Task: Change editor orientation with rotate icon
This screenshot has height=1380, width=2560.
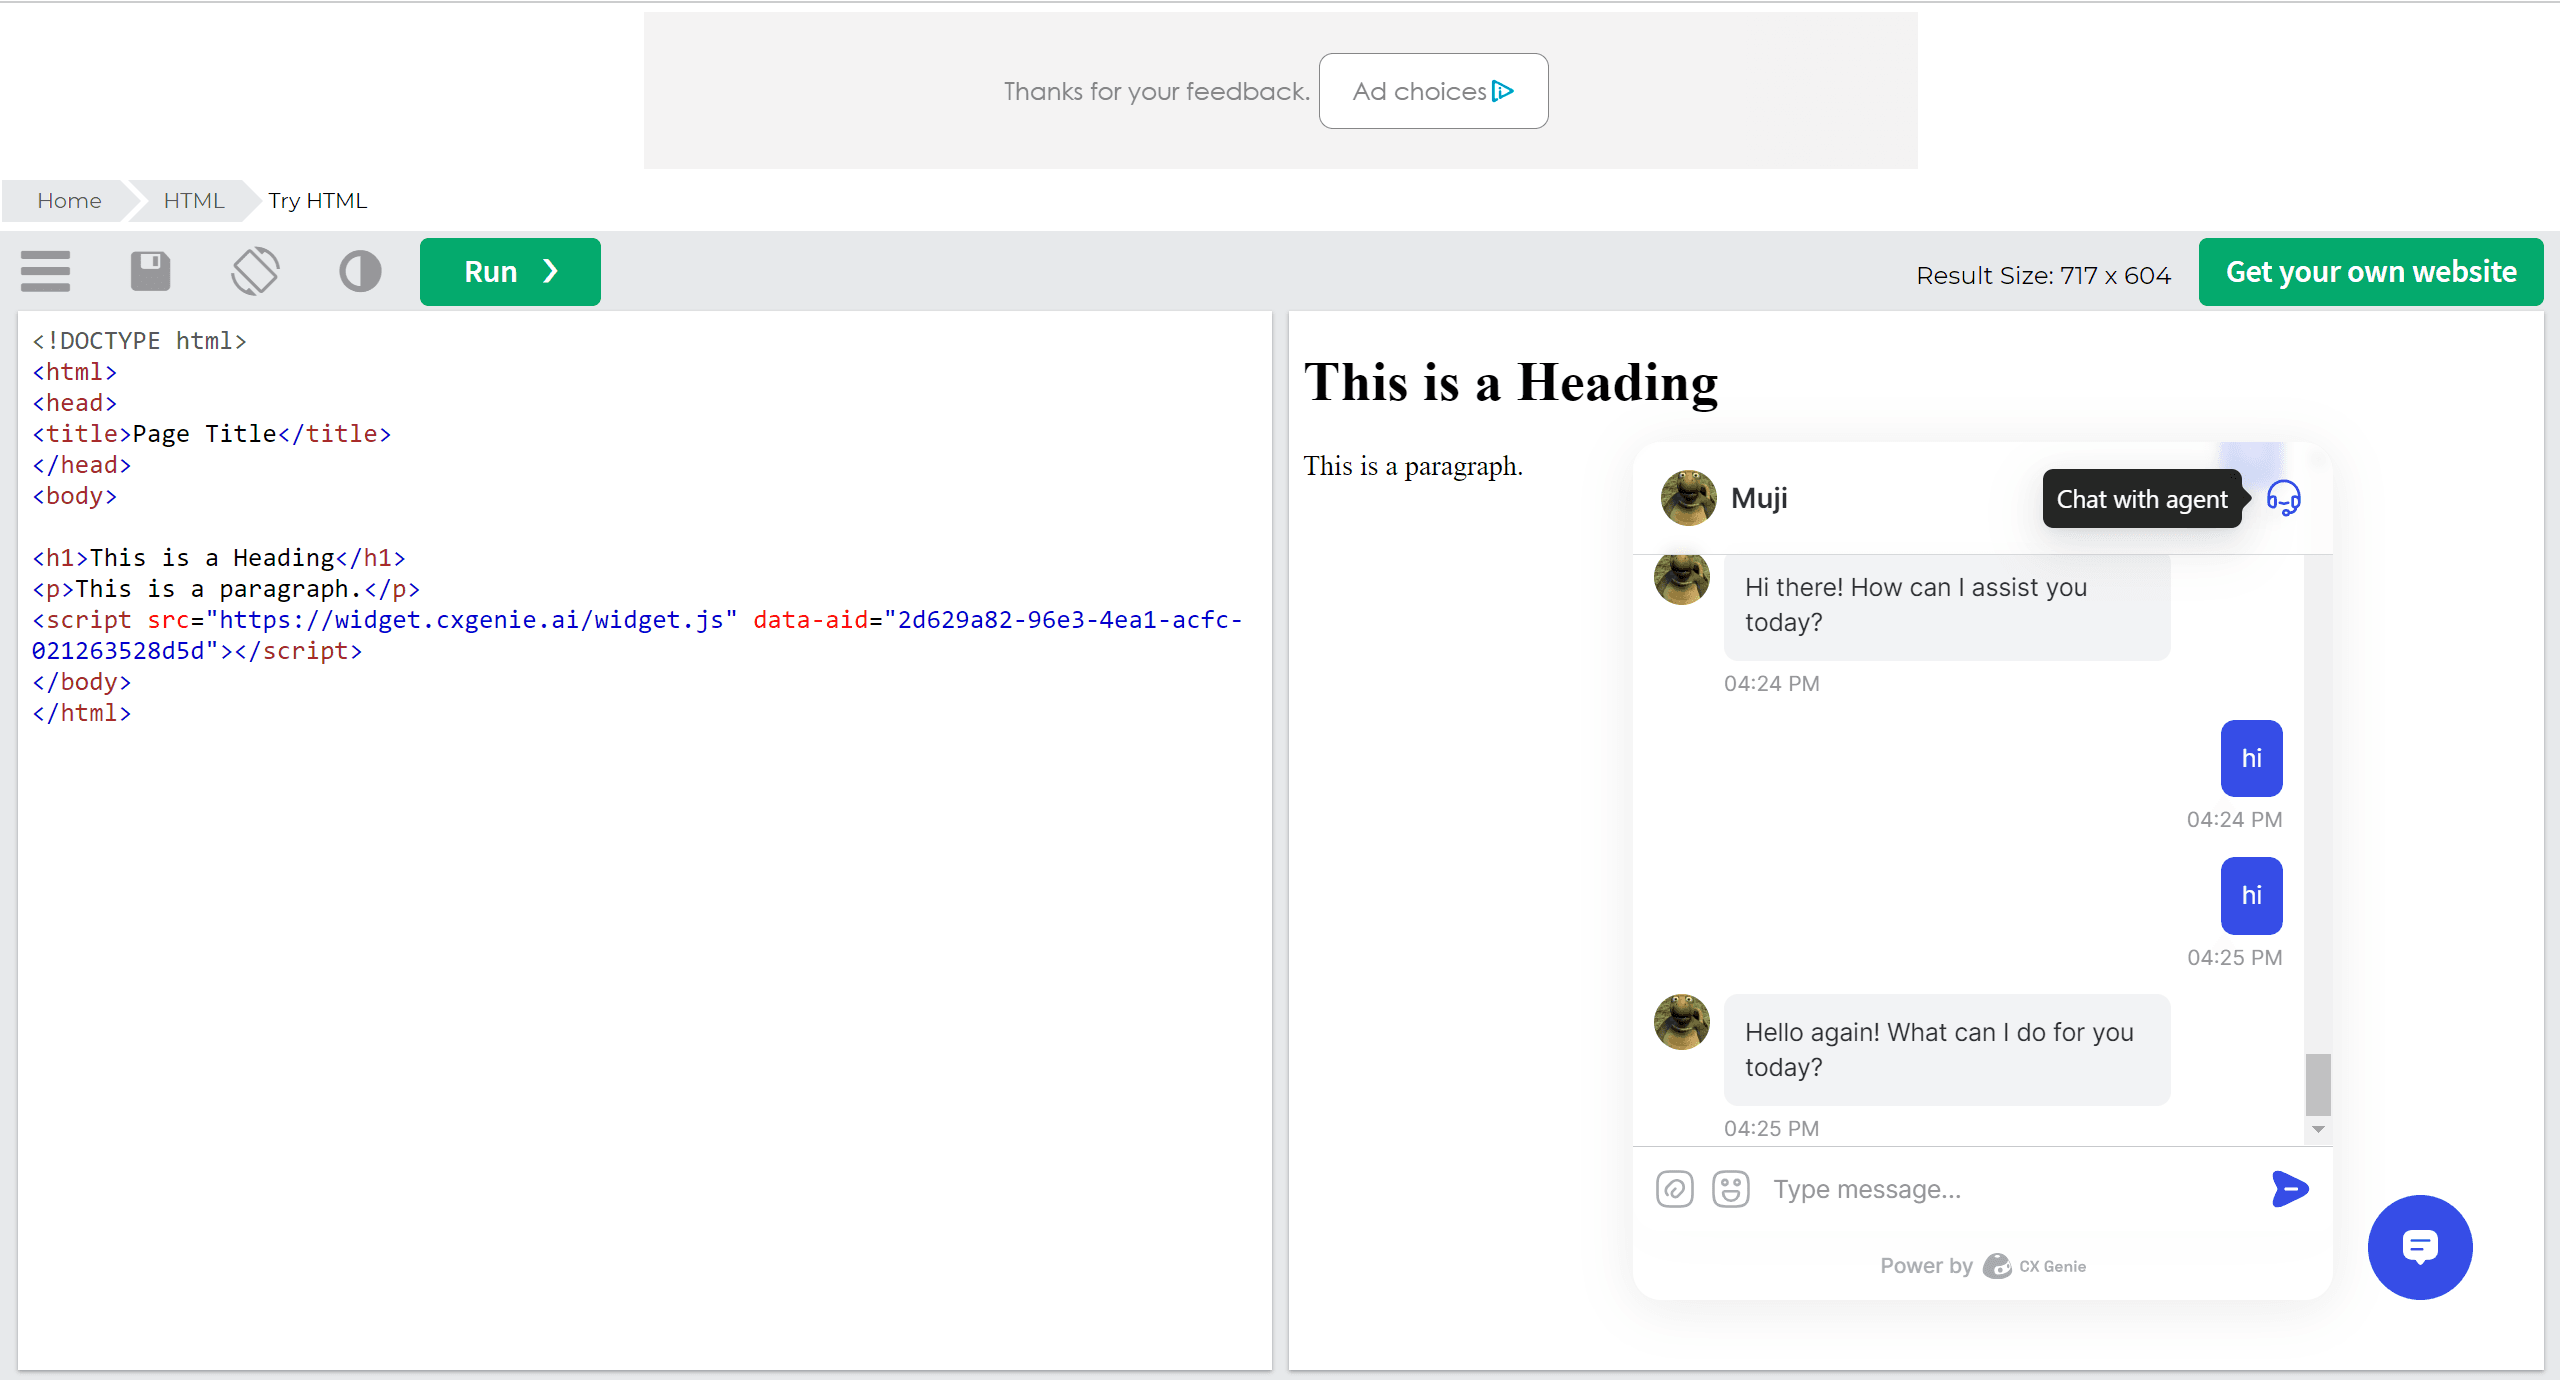Action: tap(255, 271)
